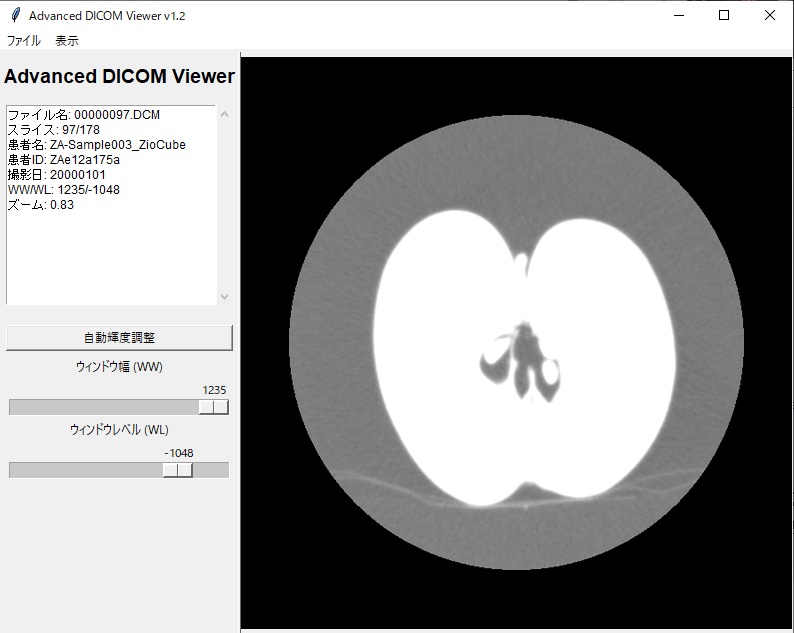Click the window width (WW) slider handle
Viewport: 794px width, 633px height.
[x=213, y=407]
